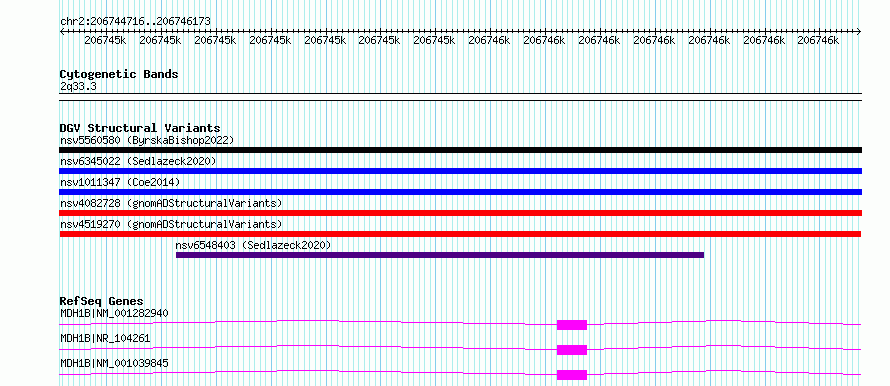Click the right arrow end of ruler
Viewport: 890px width, 386px height.
click(859, 31)
